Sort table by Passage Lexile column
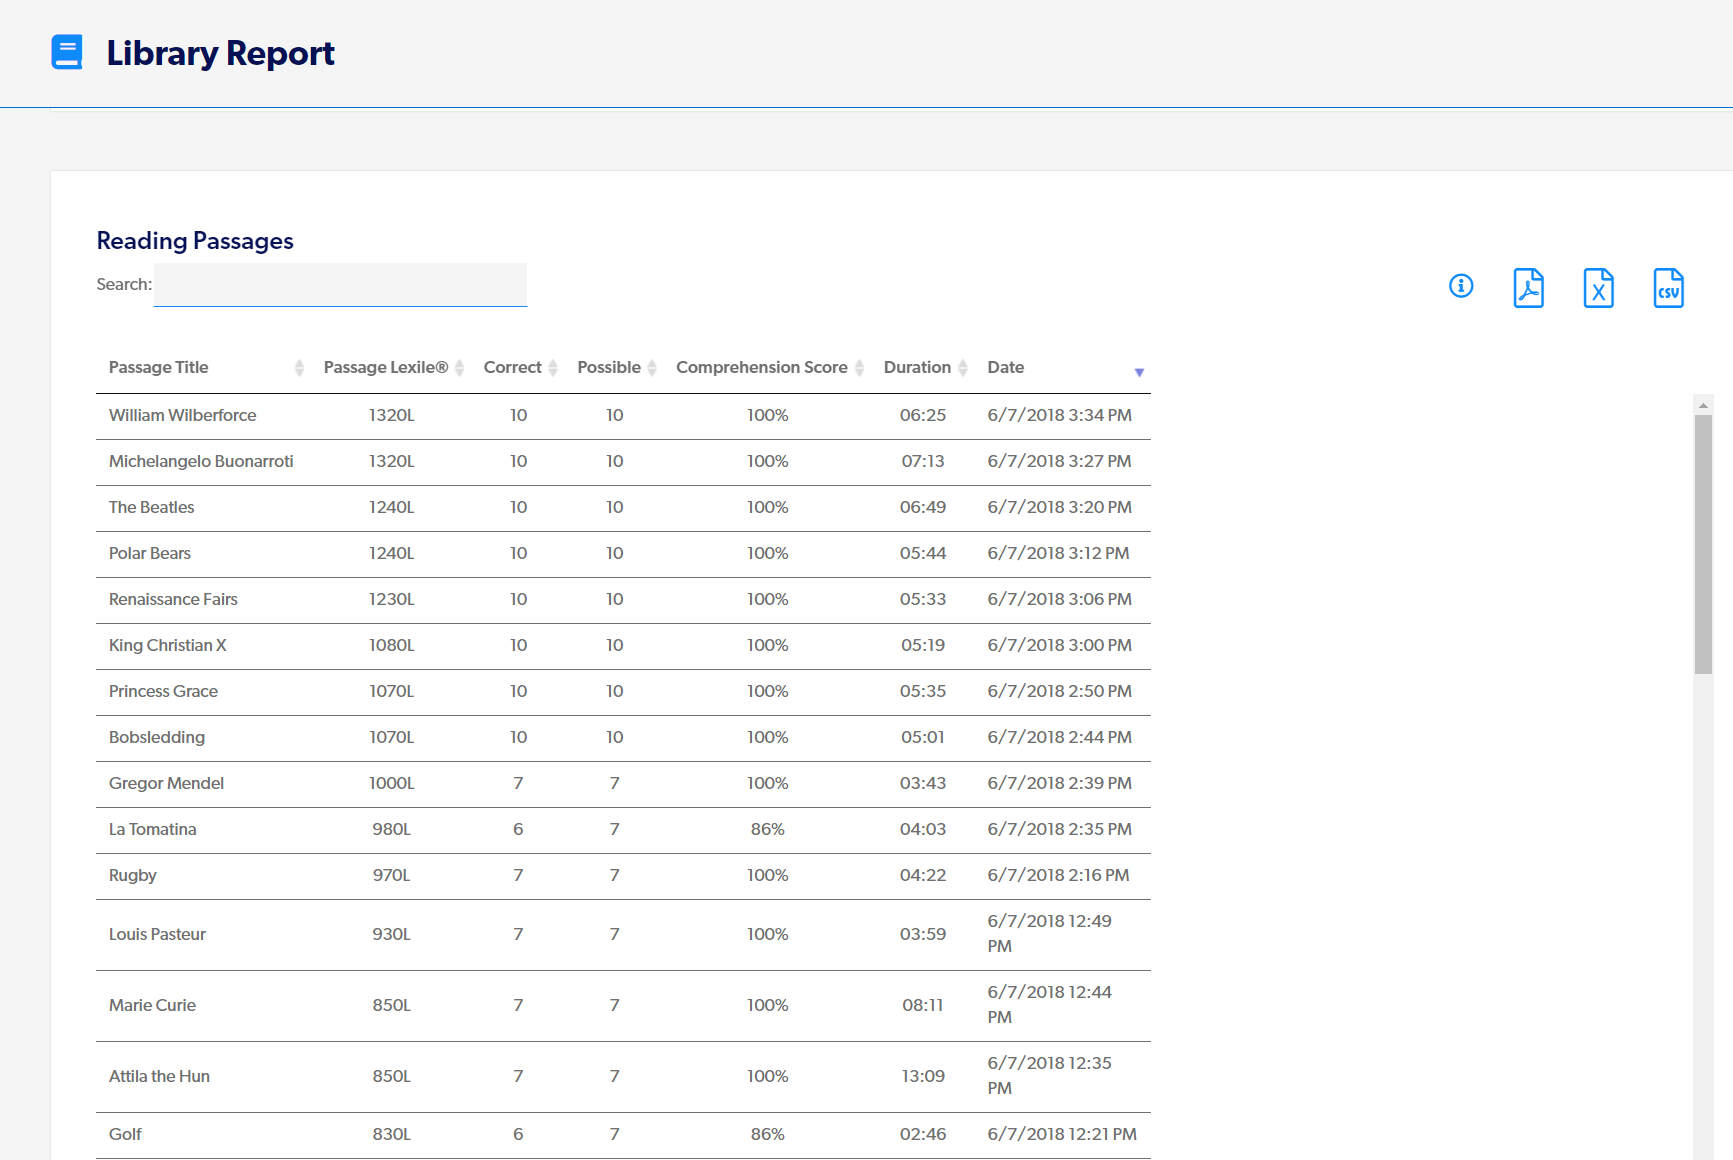Image resolution: width=1733 pixels, height=1160 pixels. [392, 368]
